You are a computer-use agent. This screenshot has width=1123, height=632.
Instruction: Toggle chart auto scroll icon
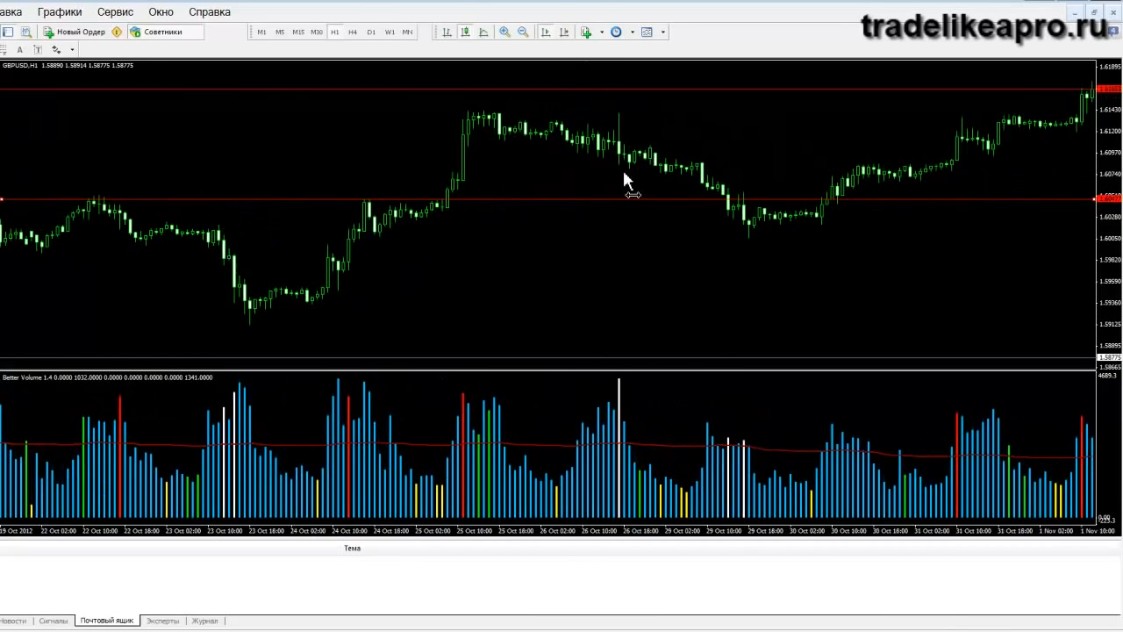coord(546,32)
